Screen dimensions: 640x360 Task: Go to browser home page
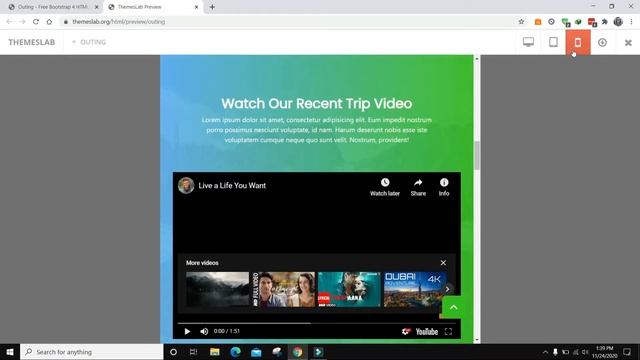click(x=49, y=22)
